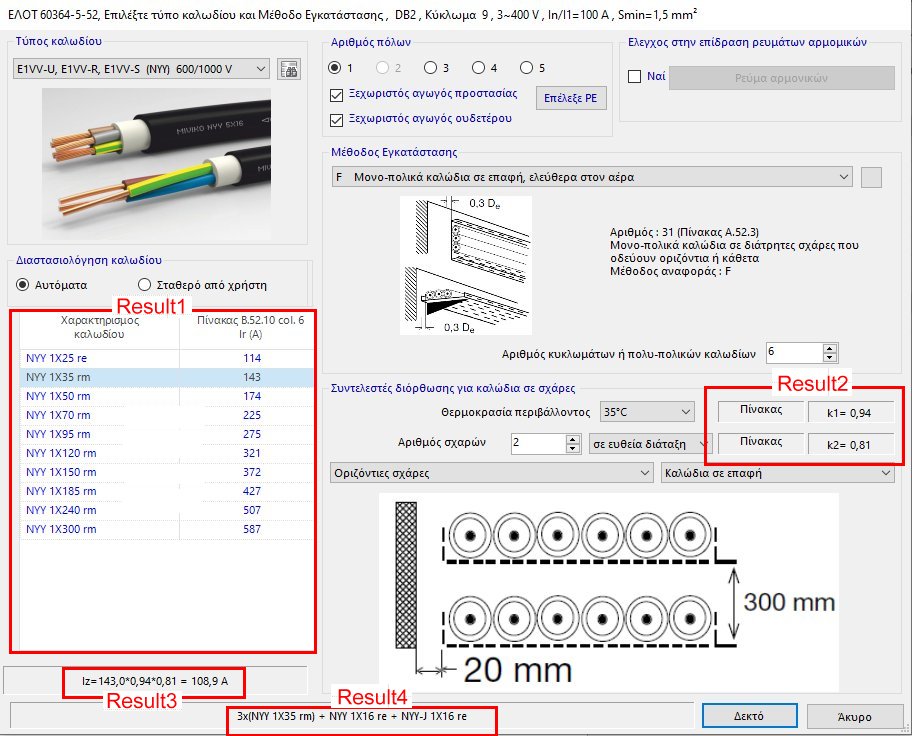
Task: Click k1= 0,94 value field
Action: point(850,413)
